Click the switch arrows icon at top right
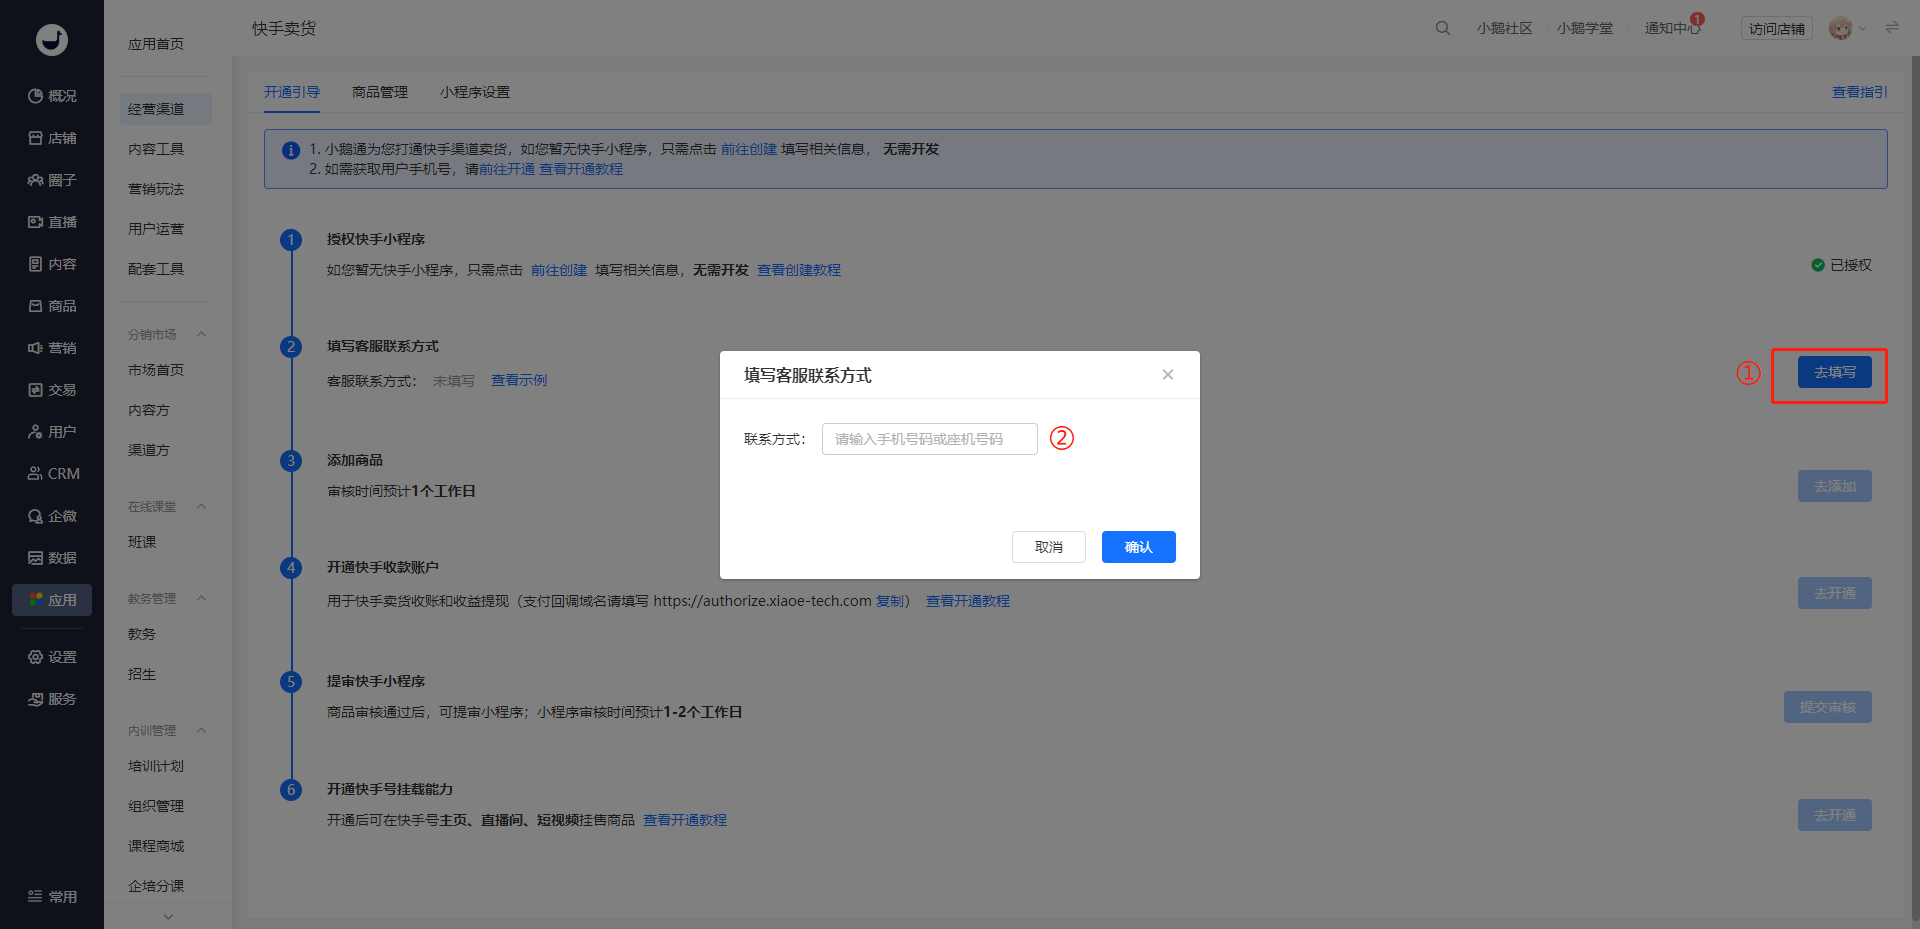This screenshot has width=1920, height=929. pos(1892,28)
